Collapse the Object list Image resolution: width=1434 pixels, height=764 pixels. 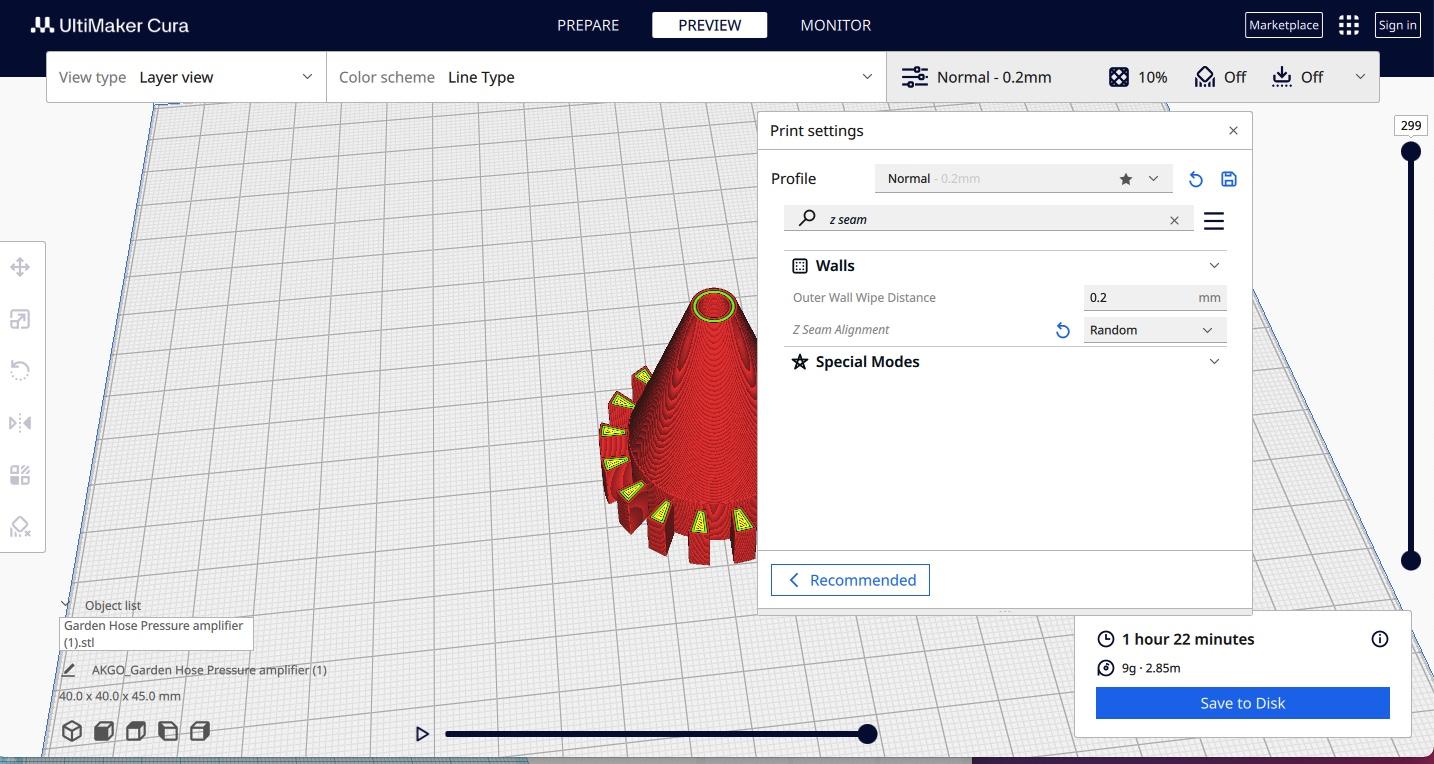(x=66, y=606)
